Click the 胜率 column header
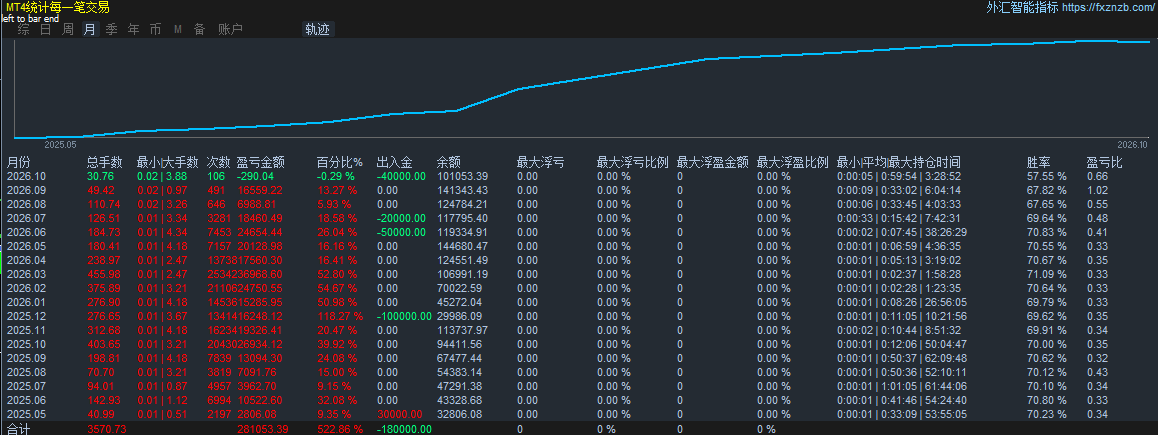 point(1039,162)
